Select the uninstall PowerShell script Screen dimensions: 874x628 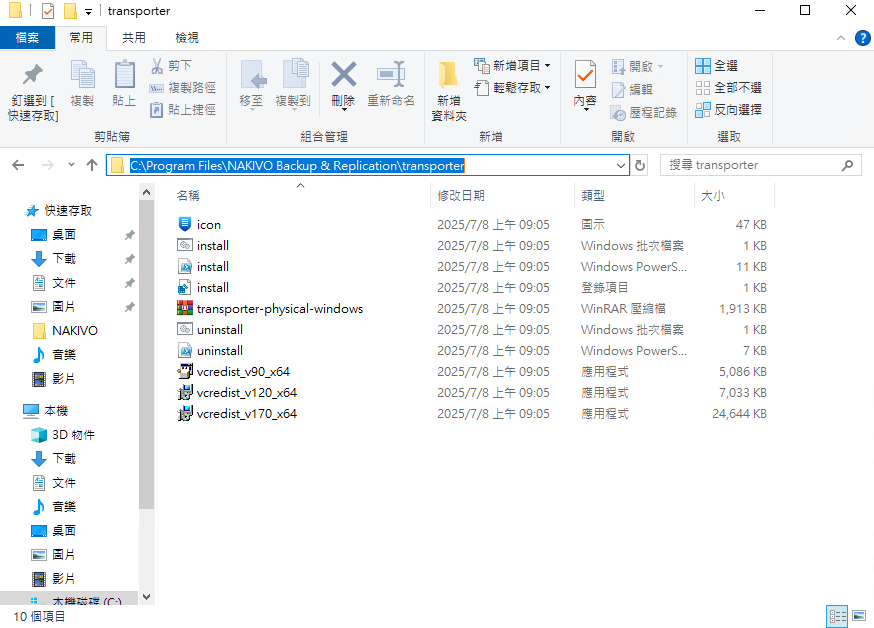pyautogui.click(x=220, y=351)
